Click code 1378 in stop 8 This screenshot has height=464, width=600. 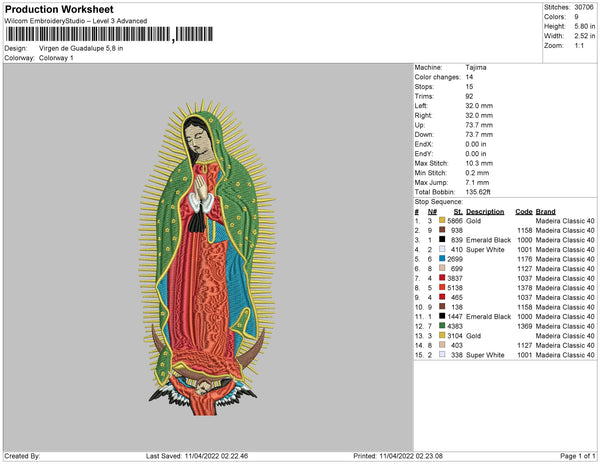click(525, 288)
